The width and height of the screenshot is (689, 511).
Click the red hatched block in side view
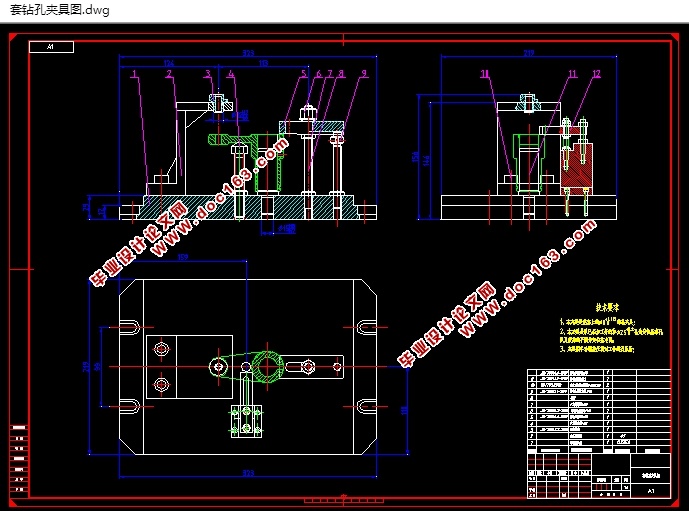click(x=577, y=168)
